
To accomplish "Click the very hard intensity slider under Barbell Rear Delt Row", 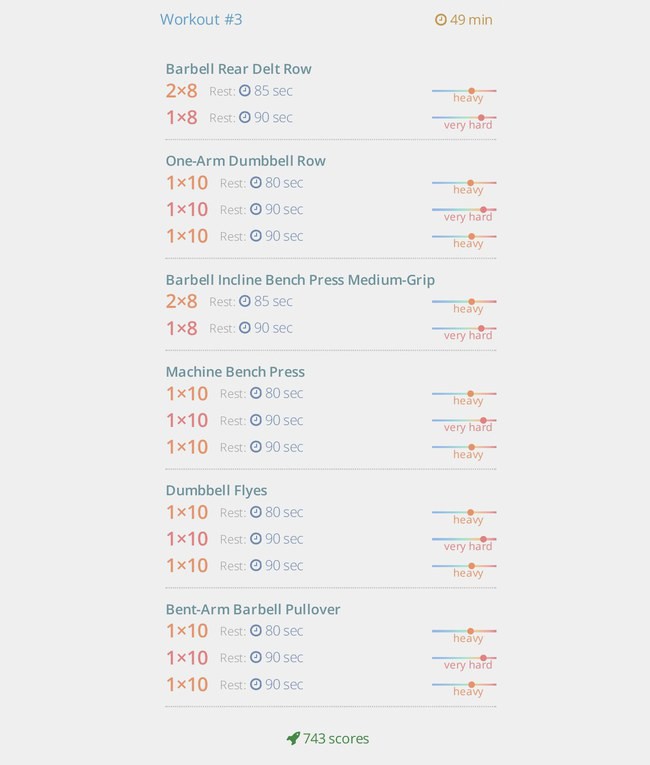I will (x=464, y=118).
